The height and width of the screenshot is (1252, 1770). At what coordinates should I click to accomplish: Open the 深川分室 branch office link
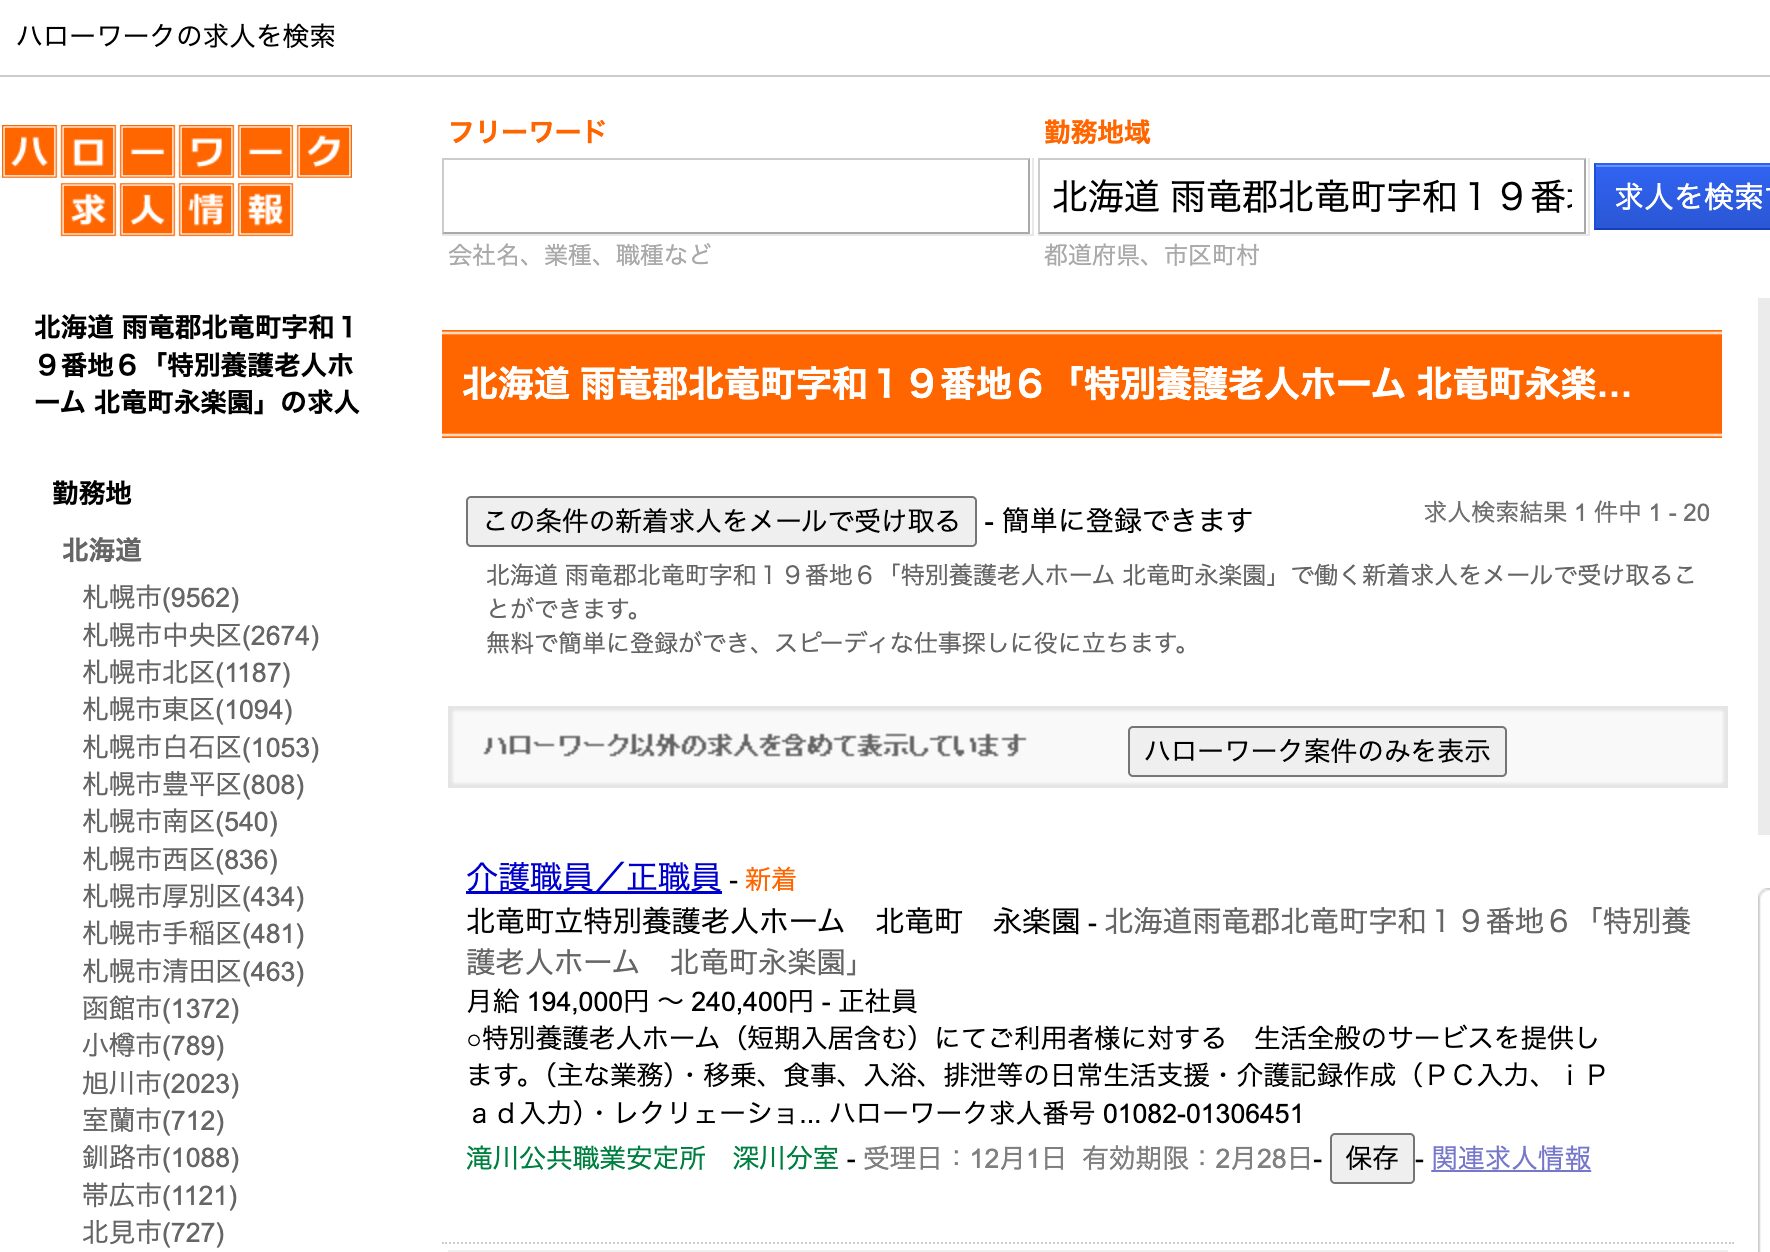click(x=786, y=1158)
